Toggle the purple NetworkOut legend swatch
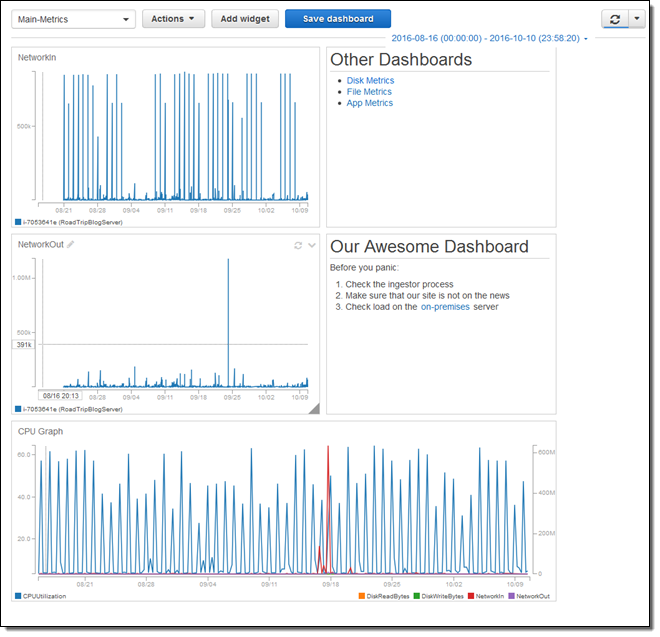This screenshot has width=660, height=637. (x=510, y=596)
